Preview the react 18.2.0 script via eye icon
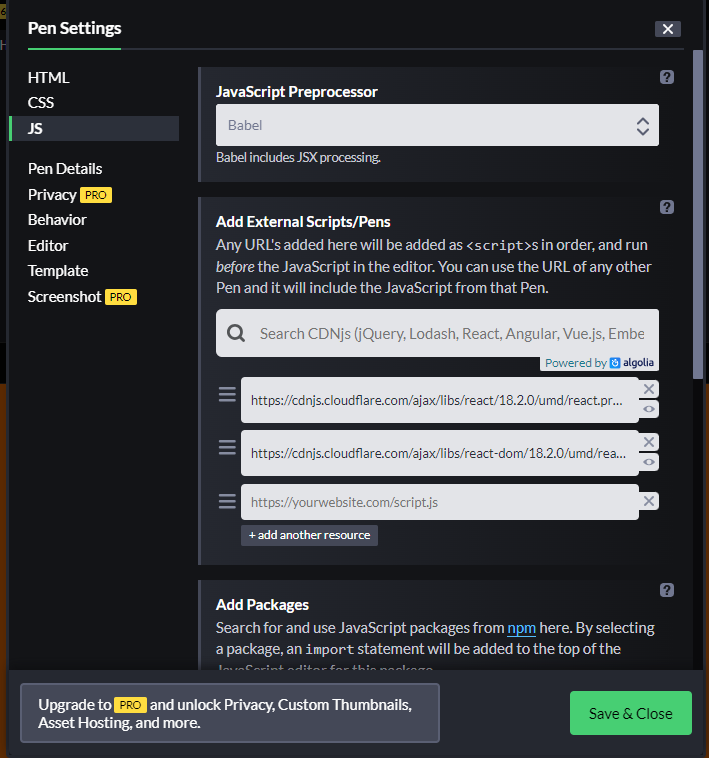The width and height of the screenshot is (709, 758). tap(649, 409)
